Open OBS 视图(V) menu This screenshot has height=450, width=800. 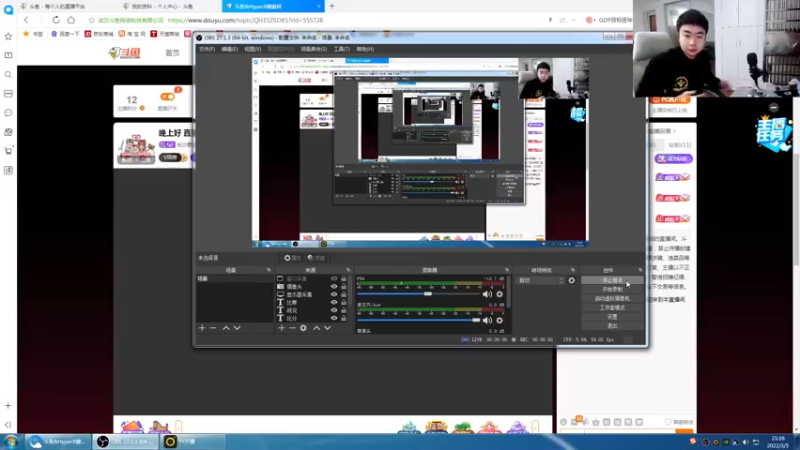(x=253, y=49)
